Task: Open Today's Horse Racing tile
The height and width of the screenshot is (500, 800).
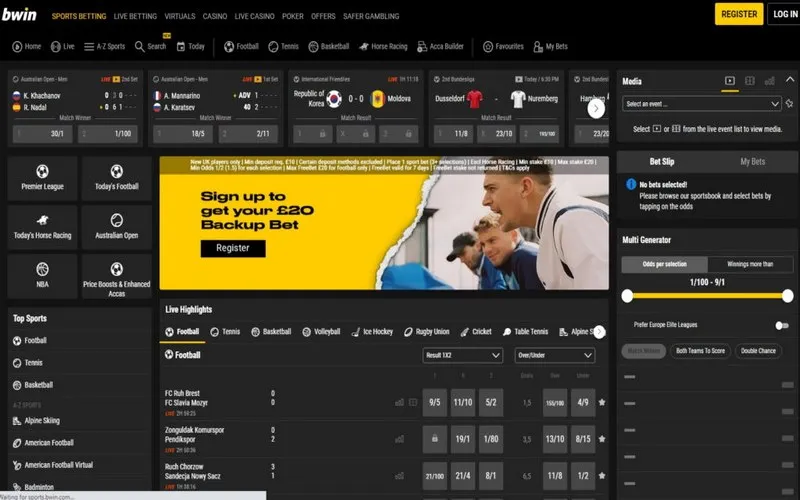Action: coord(42,227)
